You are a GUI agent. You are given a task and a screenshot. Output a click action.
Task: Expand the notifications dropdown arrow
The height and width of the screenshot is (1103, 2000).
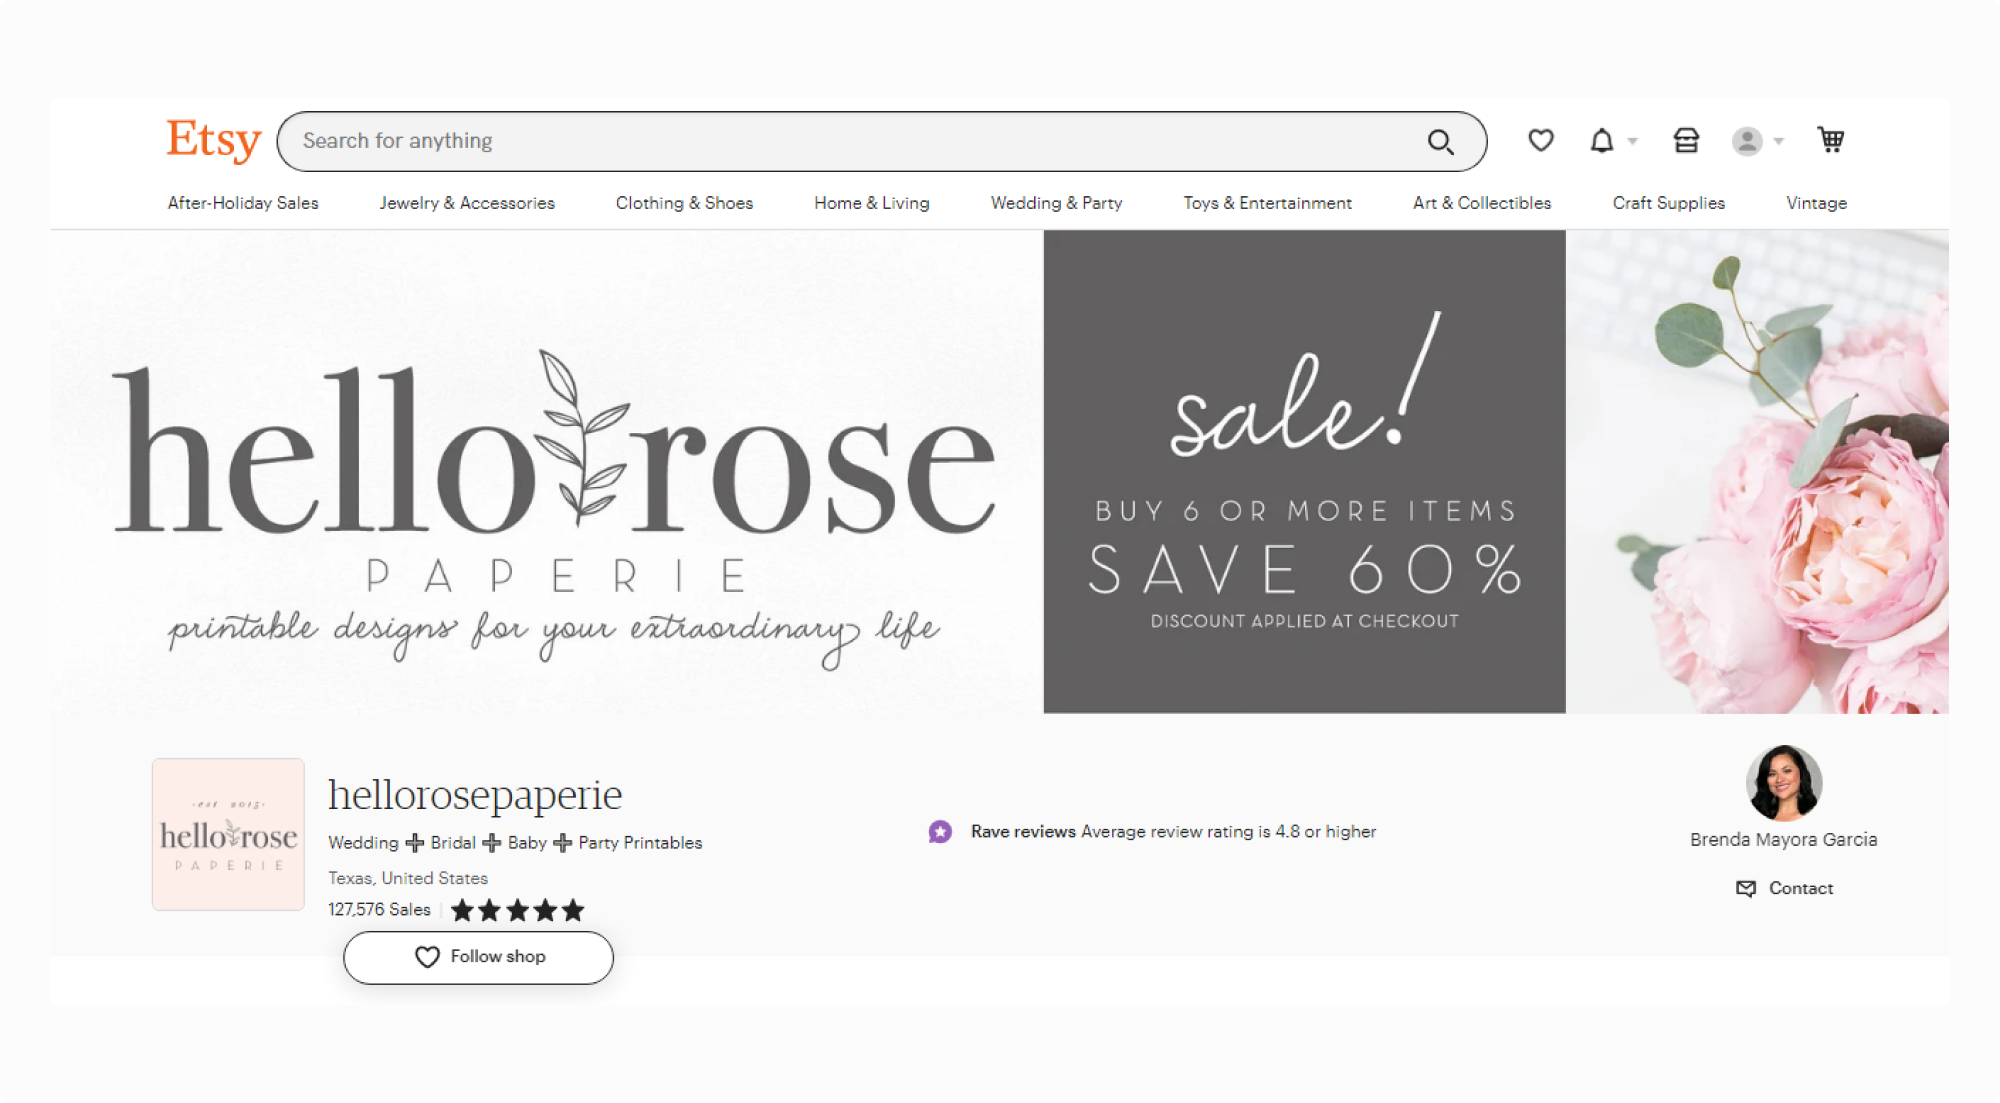1632,141
